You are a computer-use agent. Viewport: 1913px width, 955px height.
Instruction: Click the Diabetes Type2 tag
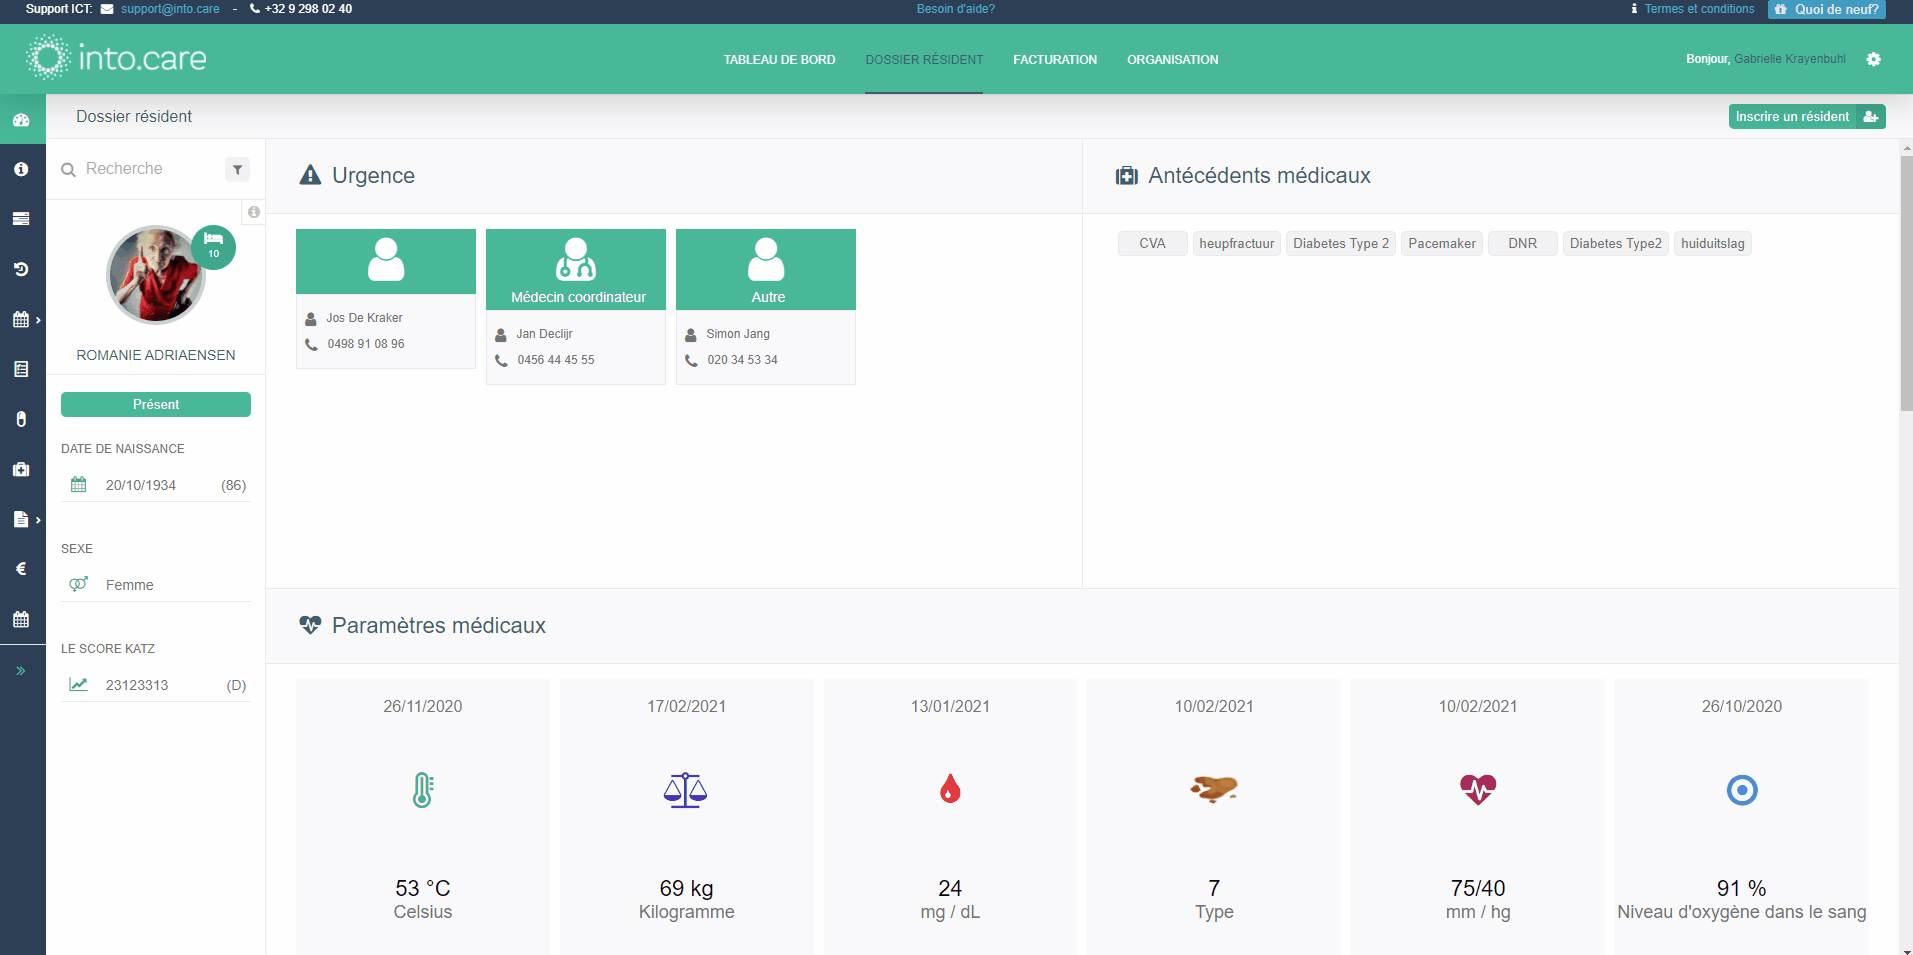1616,243
